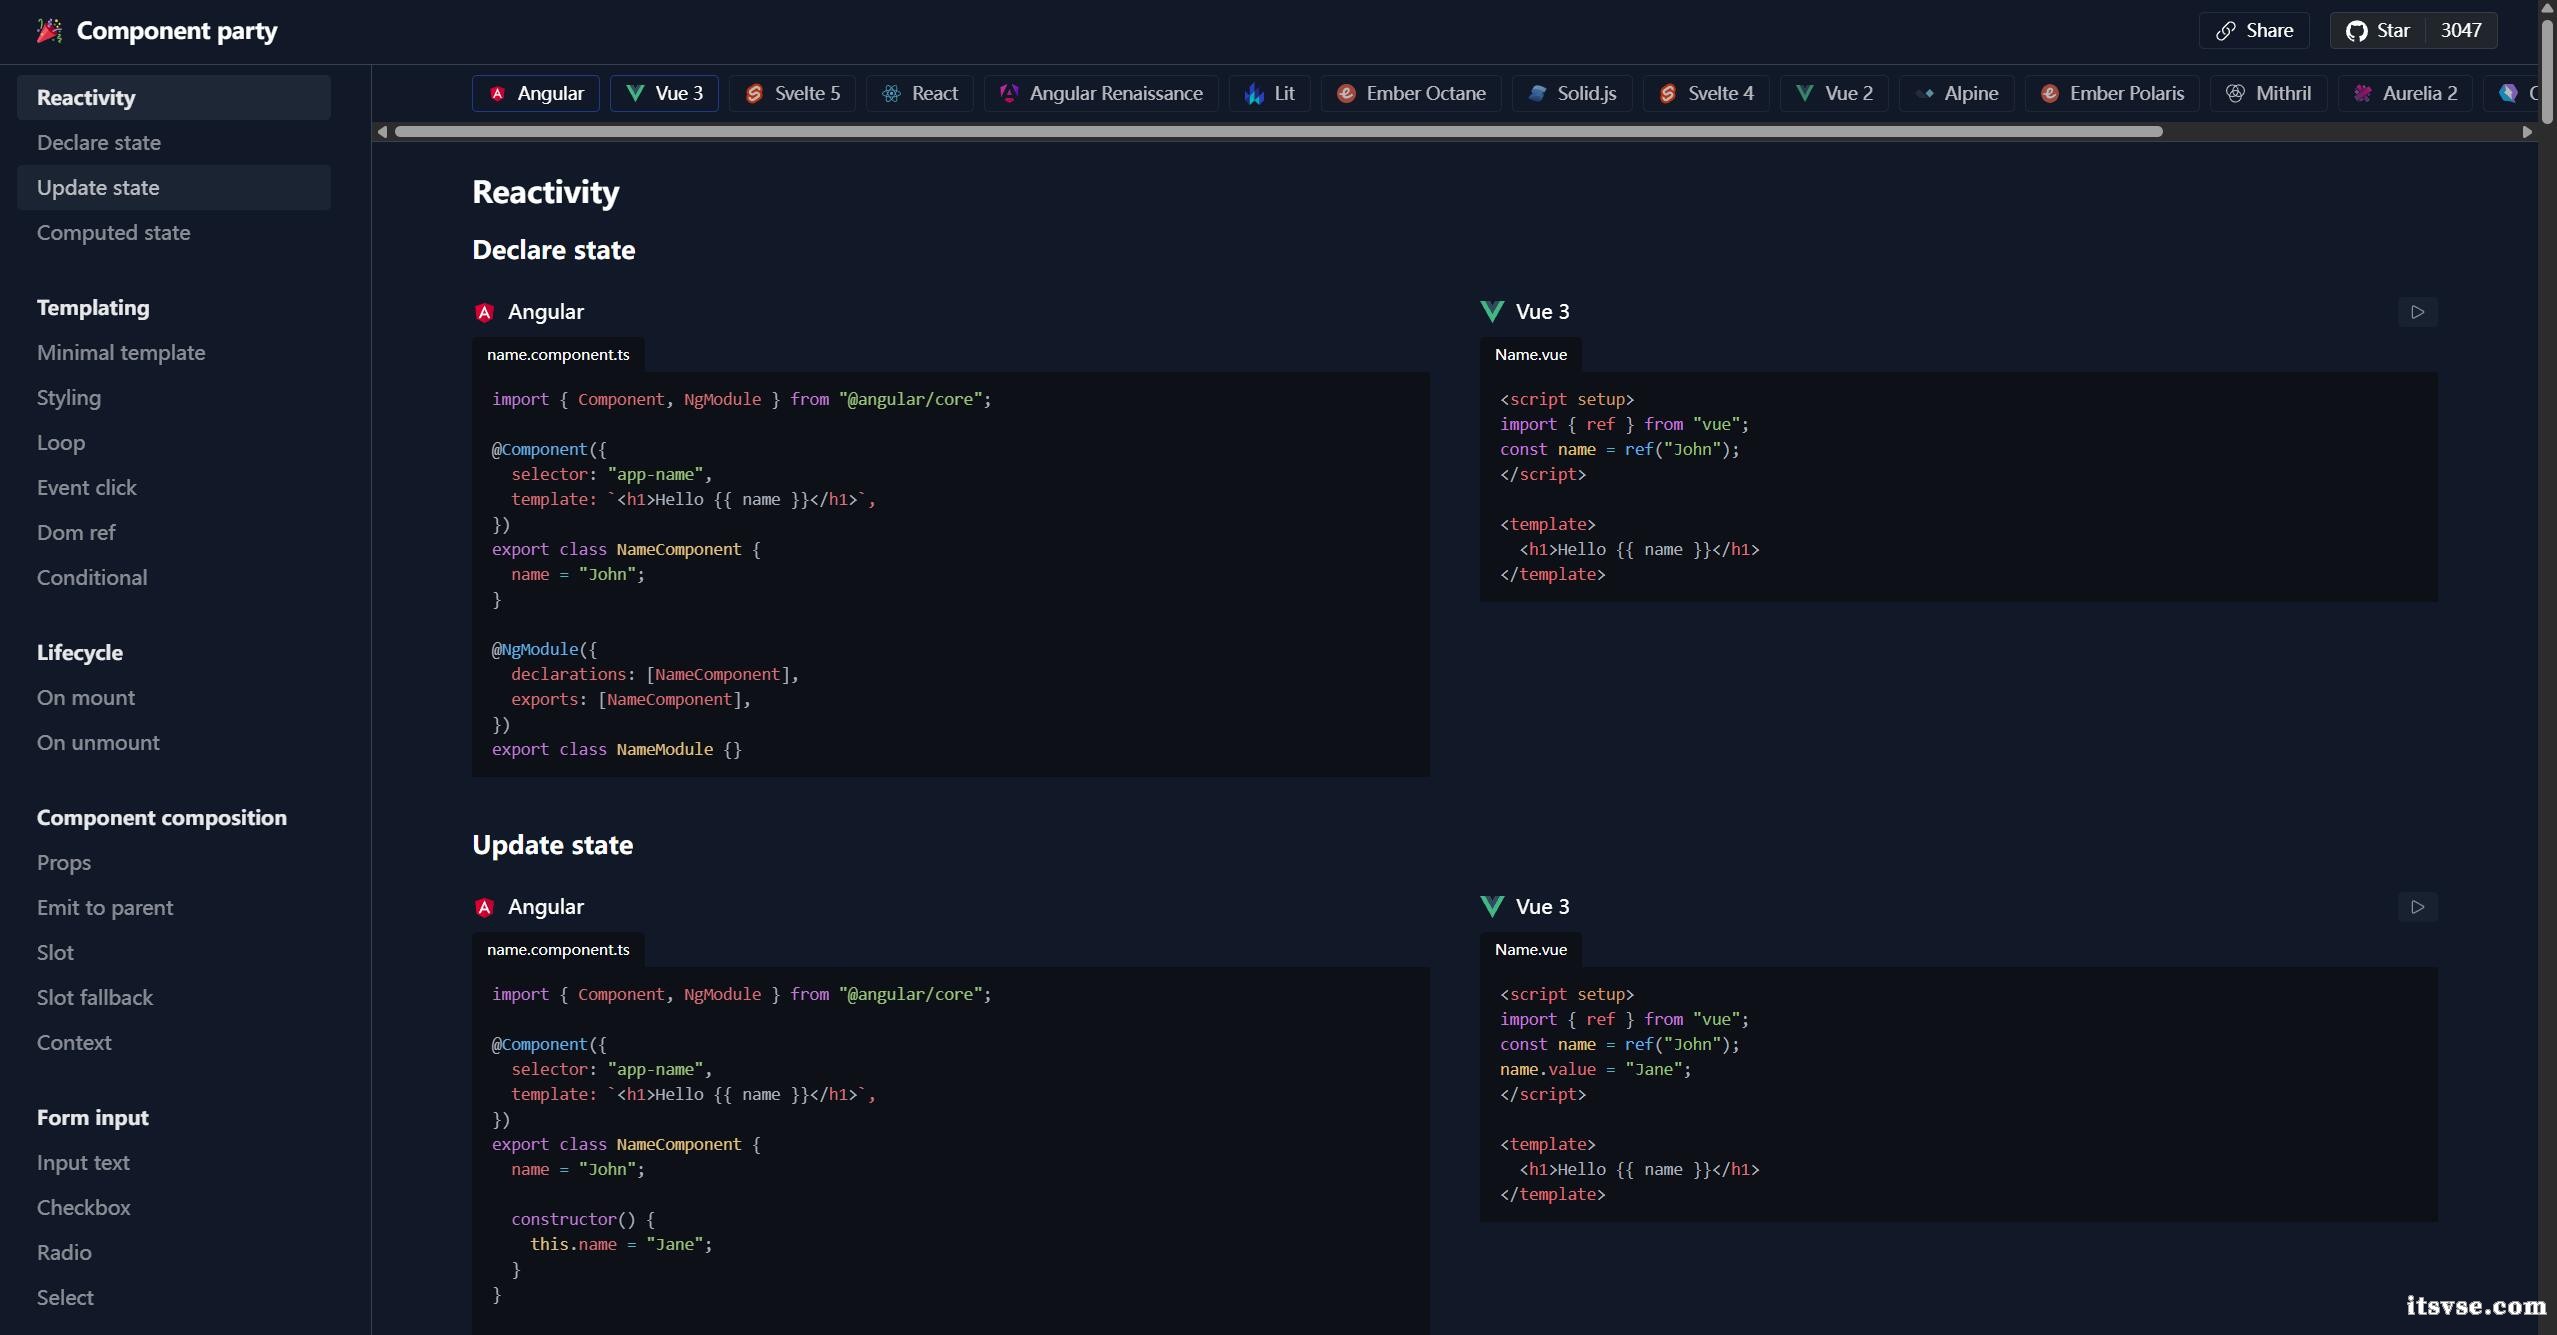Click Vue 3 logo in Declare state heading
This screenshot has height=1335, width=2557.
1491,312
